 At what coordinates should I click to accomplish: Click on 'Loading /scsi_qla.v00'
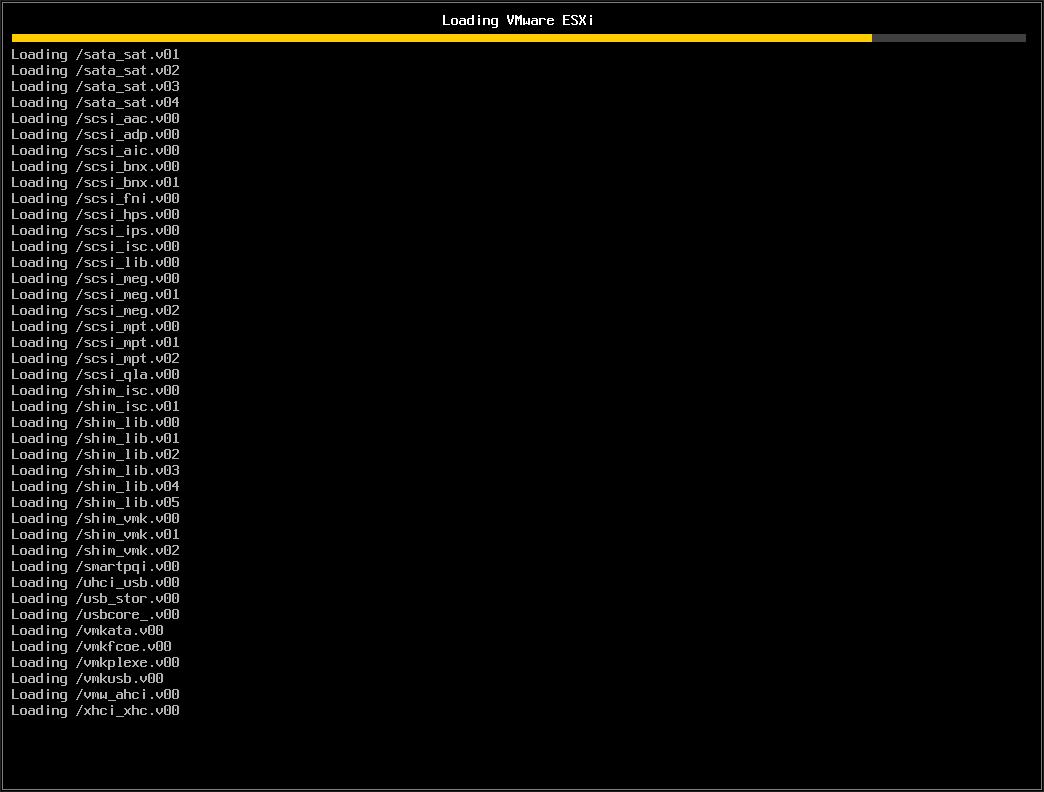95,374
